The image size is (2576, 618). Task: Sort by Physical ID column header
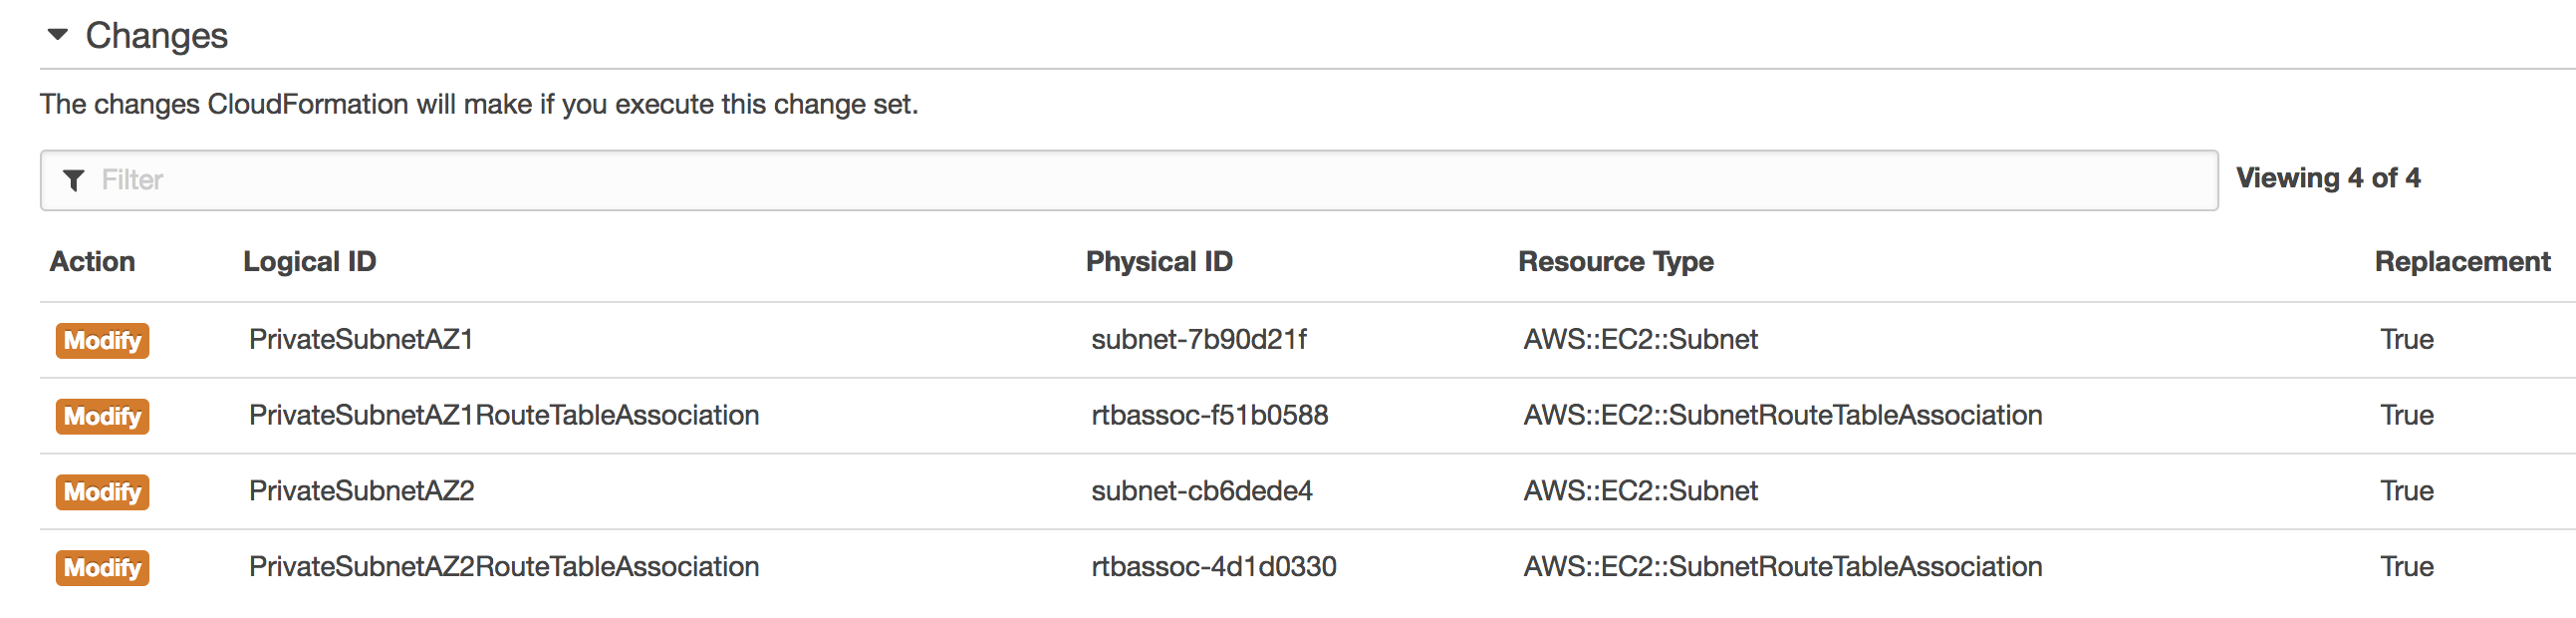click(1158, 262)
